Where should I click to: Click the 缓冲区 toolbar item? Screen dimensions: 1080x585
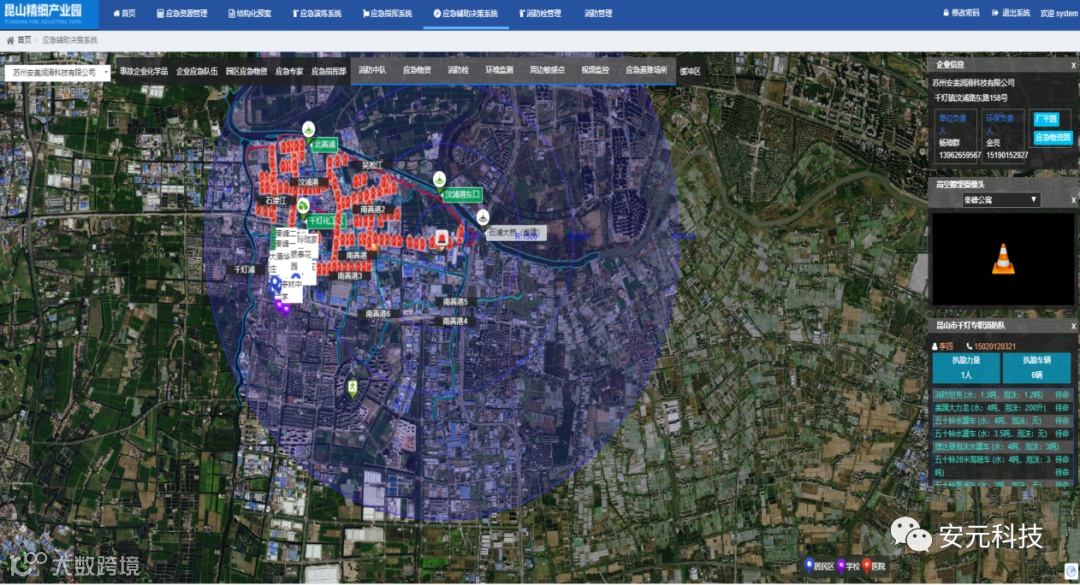(x=689, y=71)
